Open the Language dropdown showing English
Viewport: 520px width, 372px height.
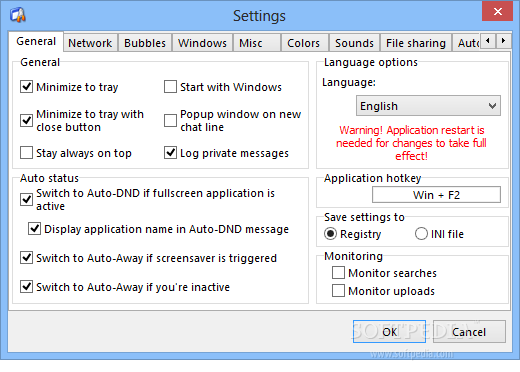pyautogui.click(x=428, y=106)
